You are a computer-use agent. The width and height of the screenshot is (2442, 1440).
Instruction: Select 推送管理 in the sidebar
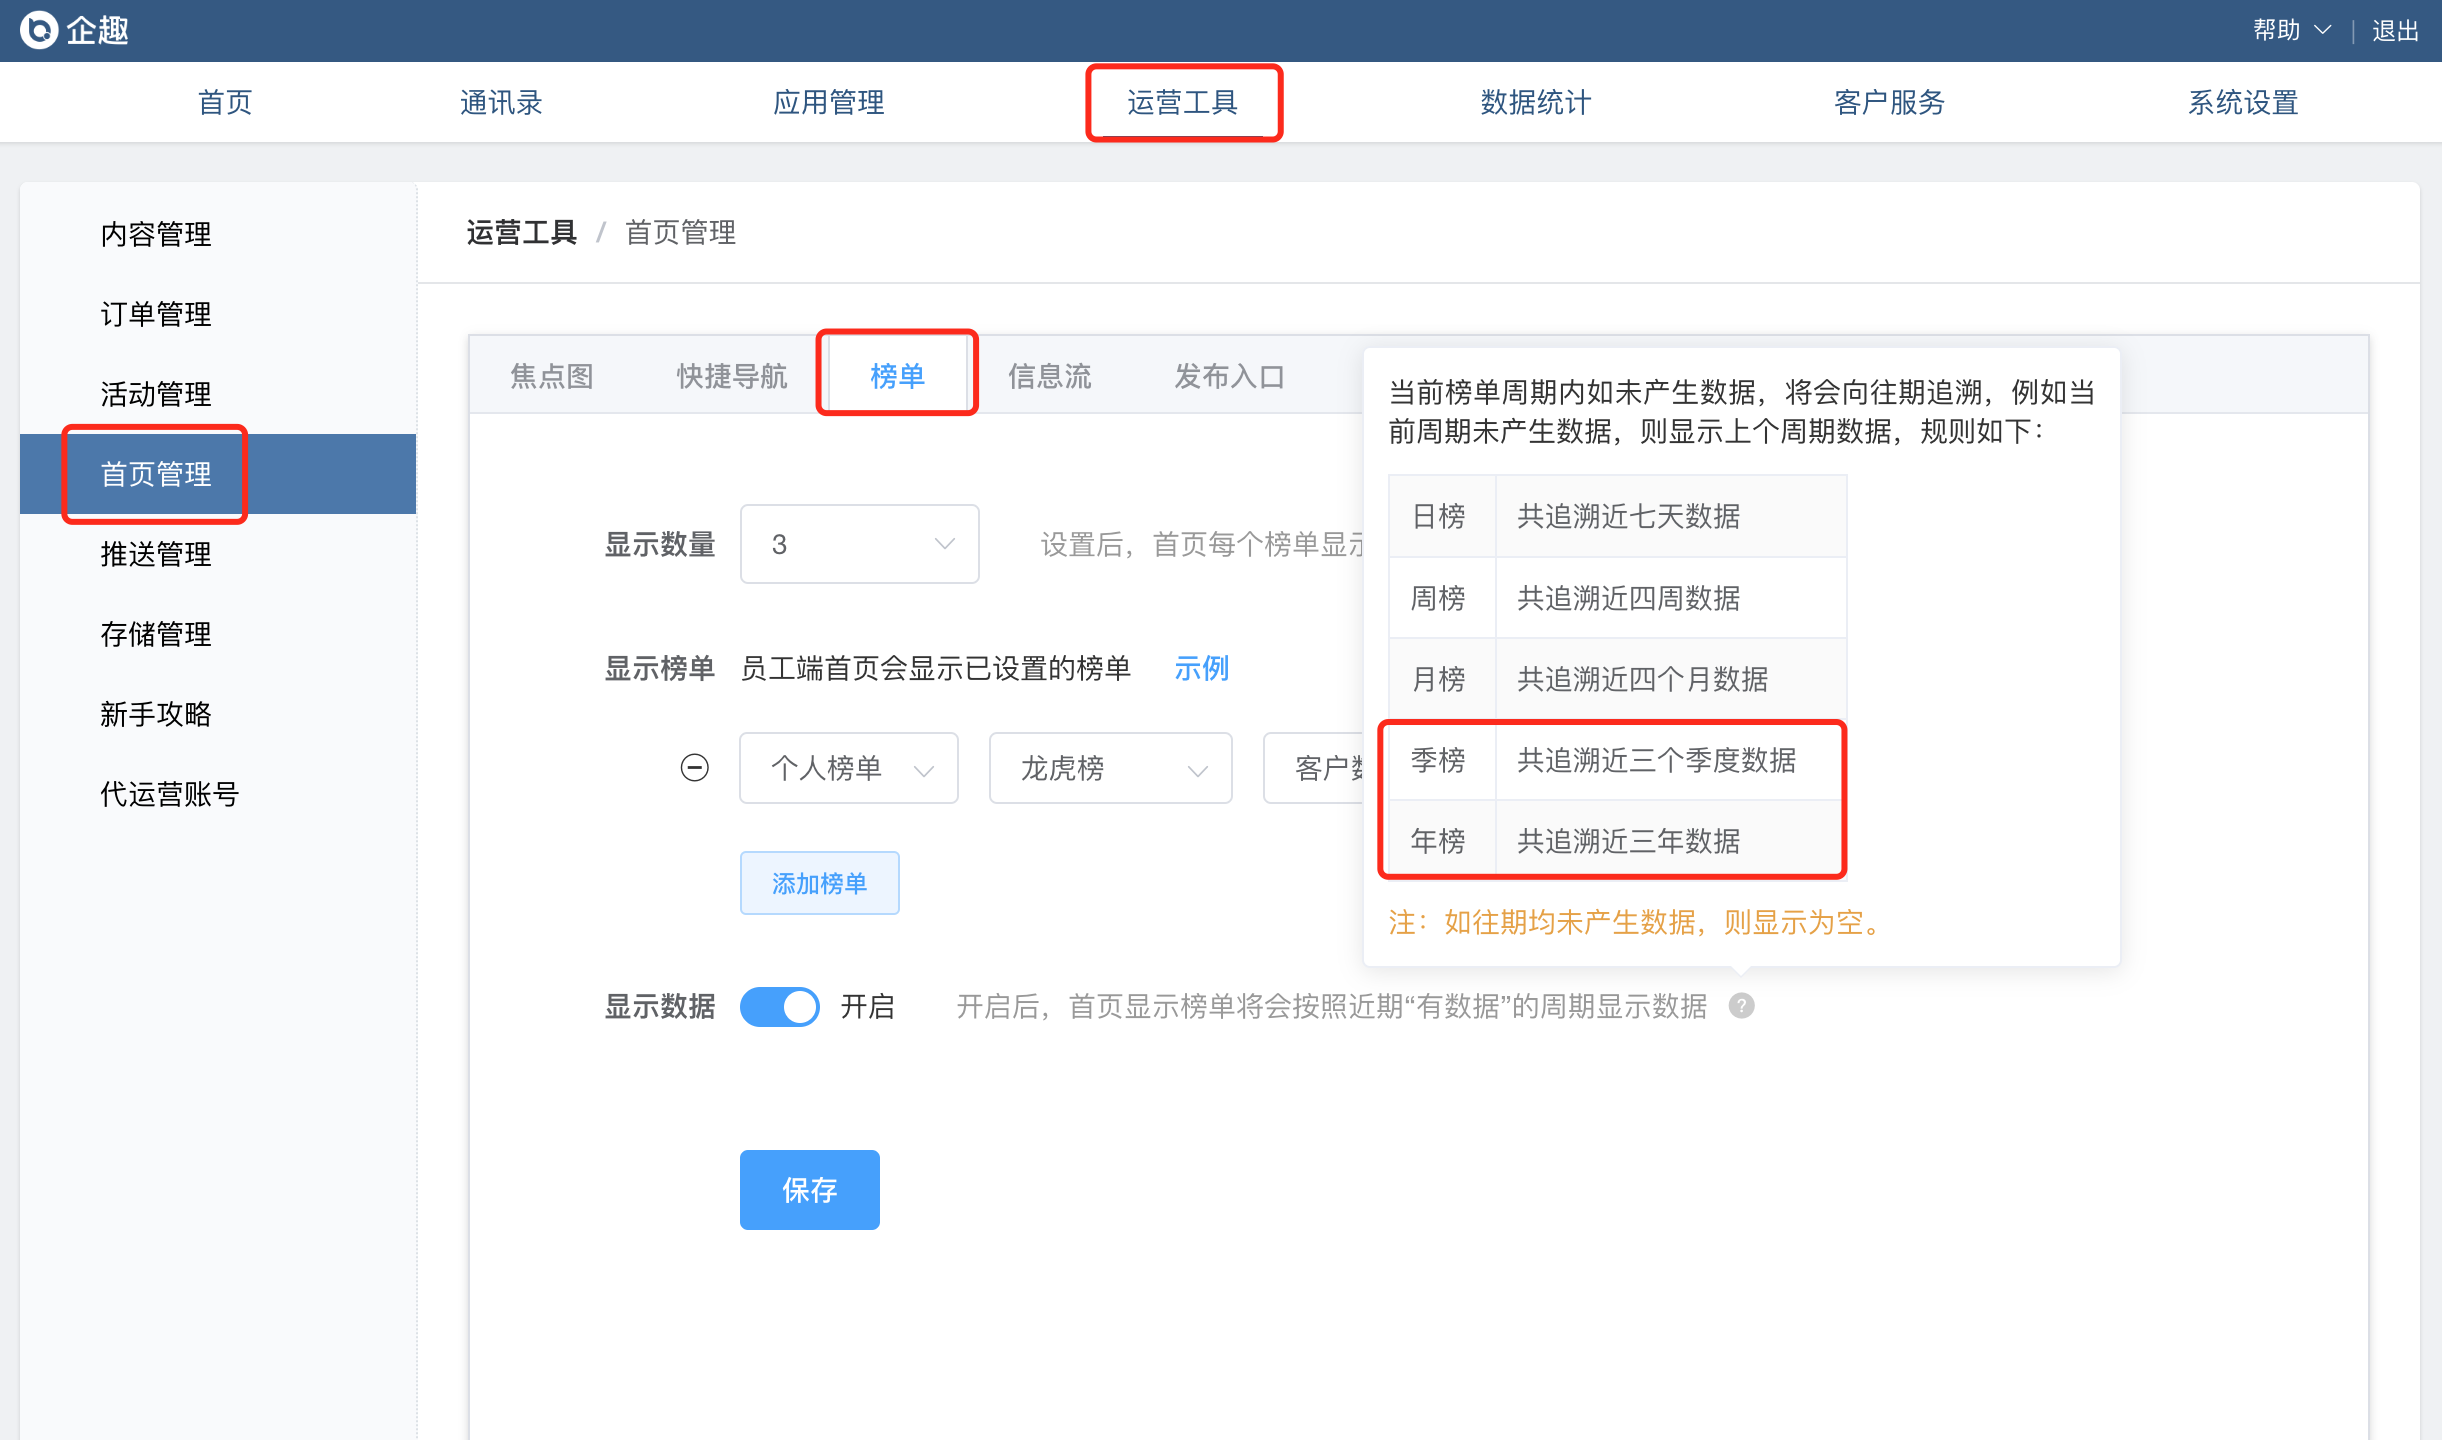coord(156,554)
